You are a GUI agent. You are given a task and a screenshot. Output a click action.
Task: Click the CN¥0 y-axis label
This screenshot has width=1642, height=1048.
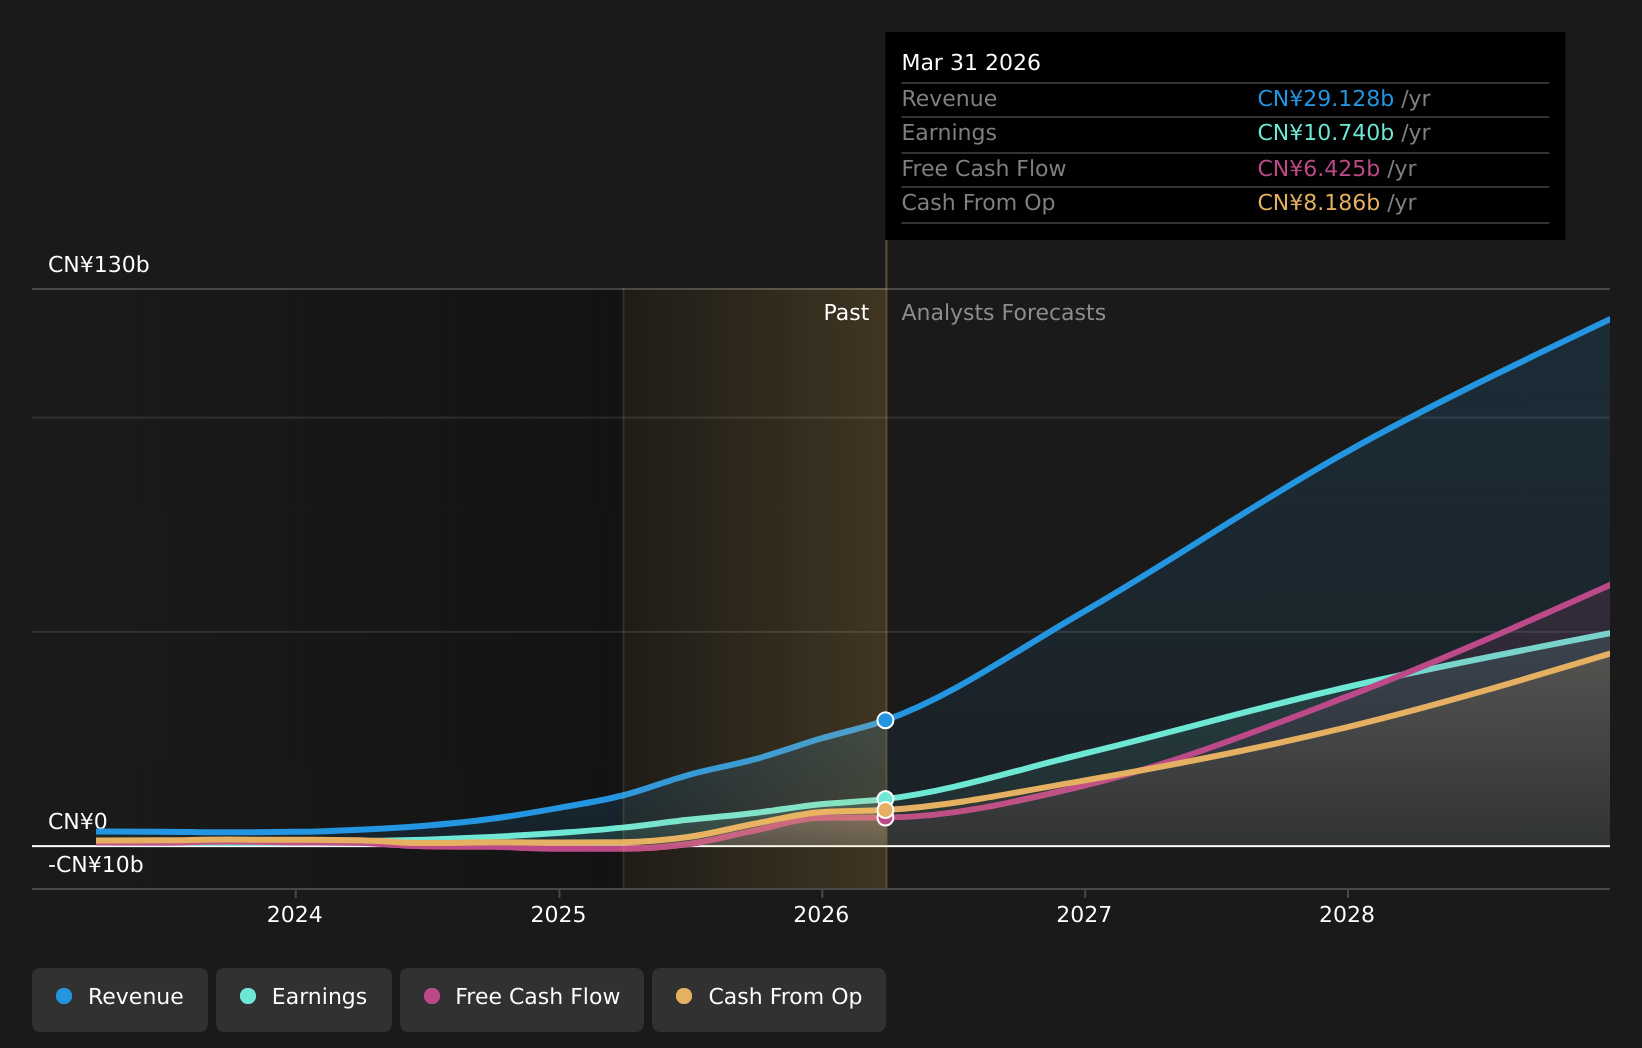pos(78,822)
